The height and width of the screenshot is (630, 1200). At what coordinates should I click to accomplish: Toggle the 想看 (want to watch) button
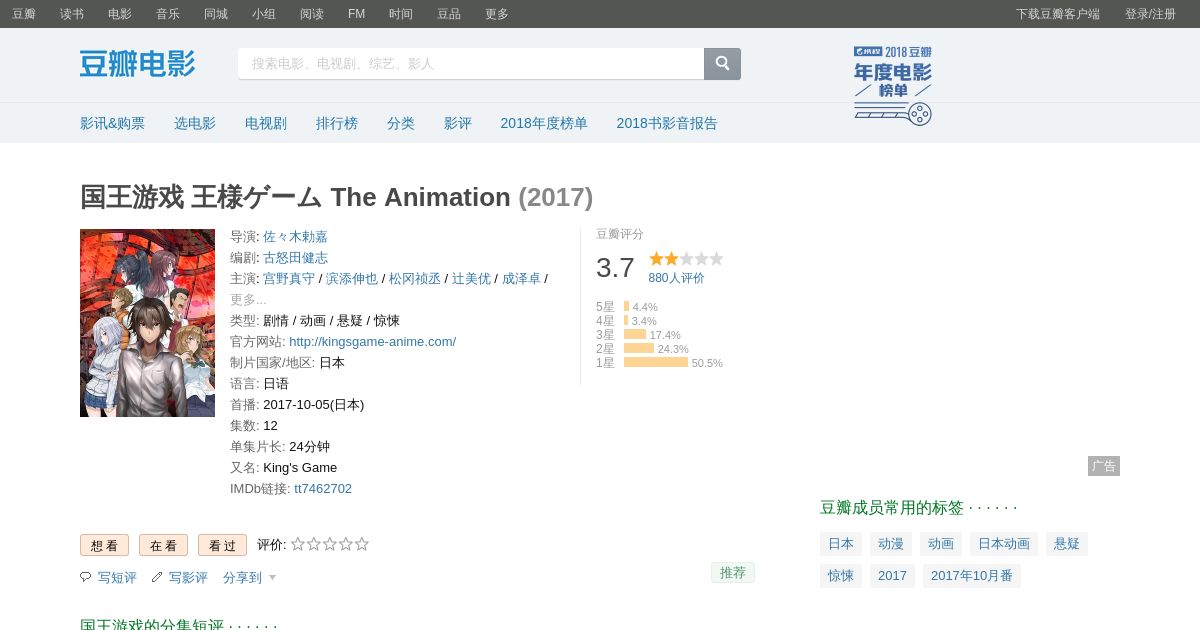point(104,545)
